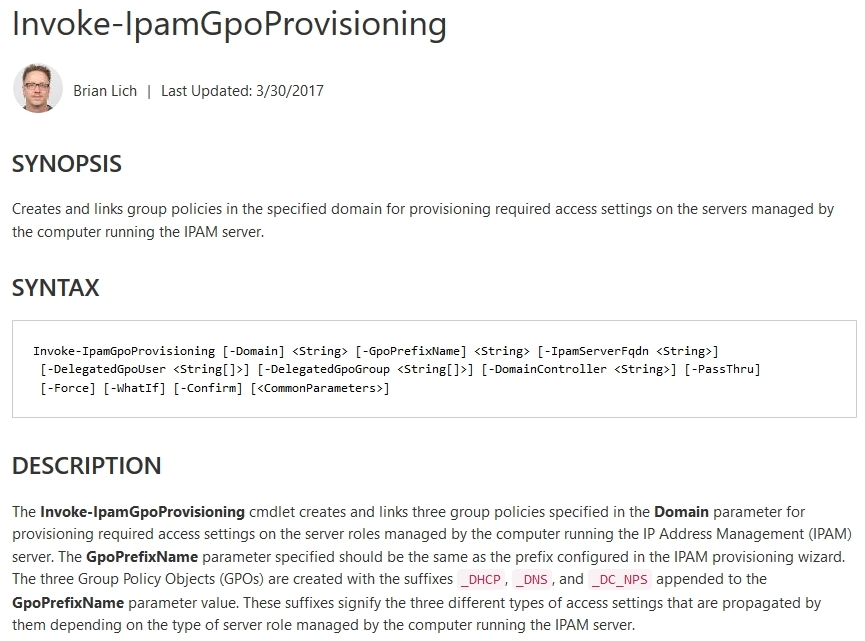Click the [-DomainController <String>] syntax parameter

(x=579, y=369)
